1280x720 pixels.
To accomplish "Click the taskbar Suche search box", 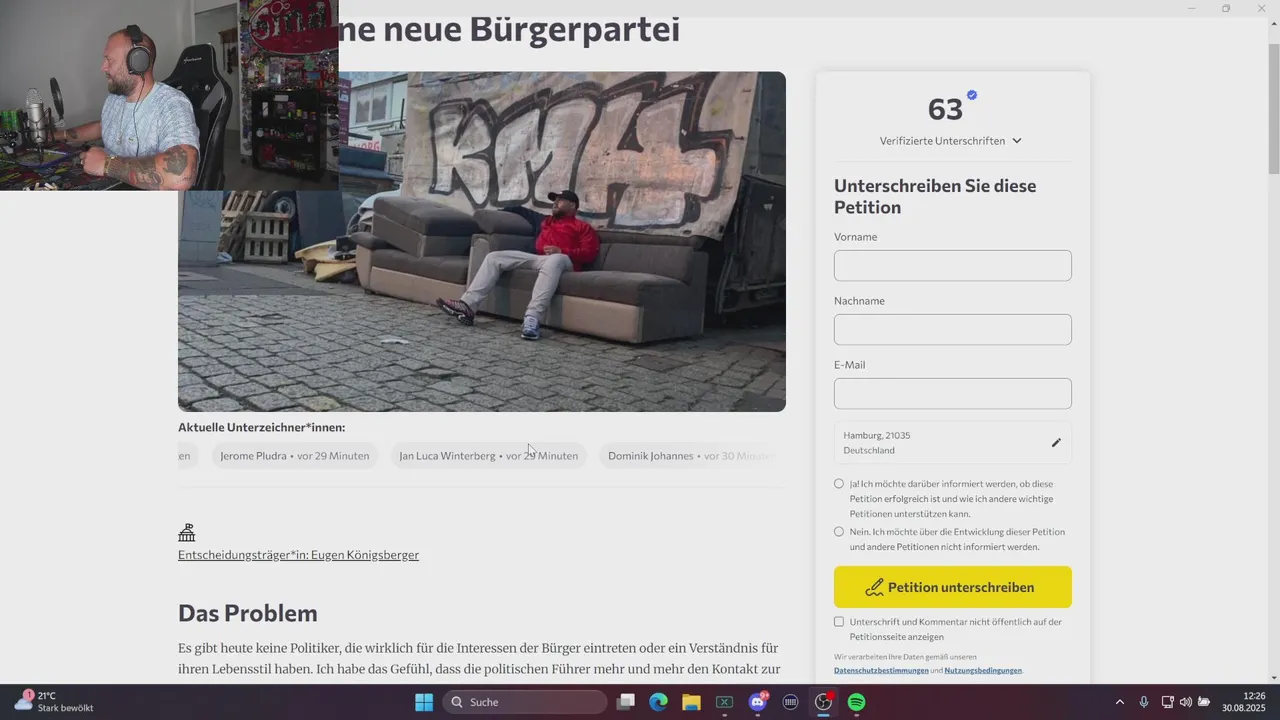I will tap(524, 702).
